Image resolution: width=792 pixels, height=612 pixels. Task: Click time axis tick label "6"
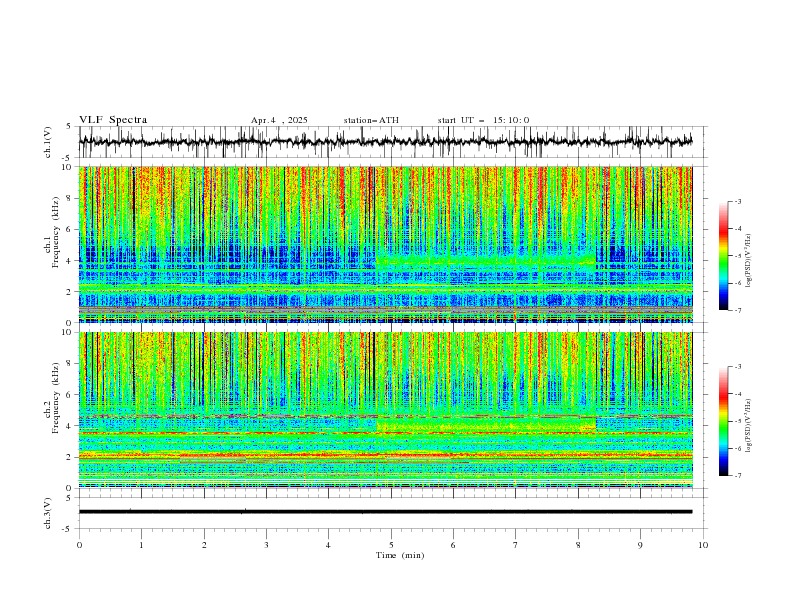coord(453,545)
